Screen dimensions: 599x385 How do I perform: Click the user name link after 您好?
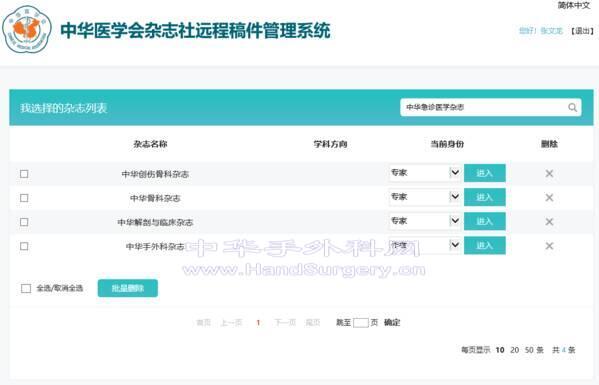[552, 31]
